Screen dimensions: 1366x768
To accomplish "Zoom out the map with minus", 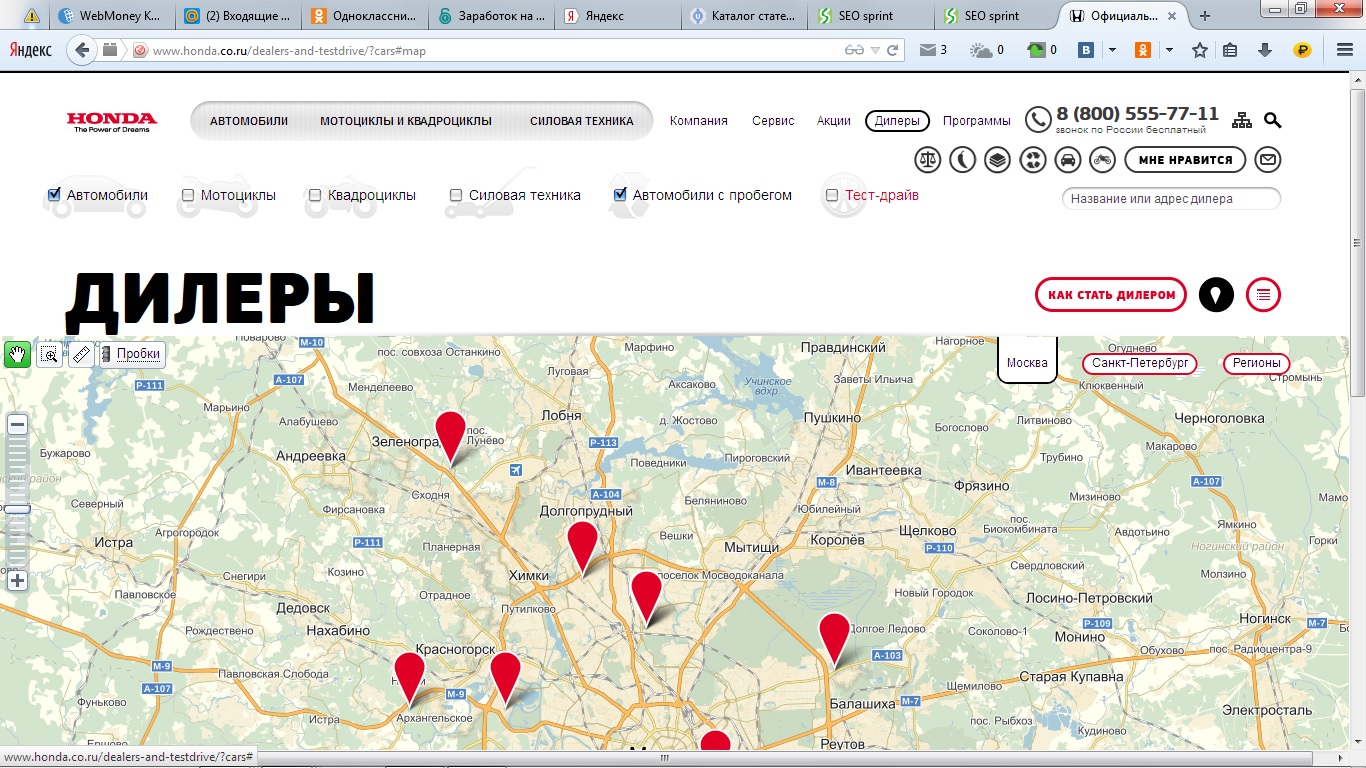I will (x=17, y=425).
